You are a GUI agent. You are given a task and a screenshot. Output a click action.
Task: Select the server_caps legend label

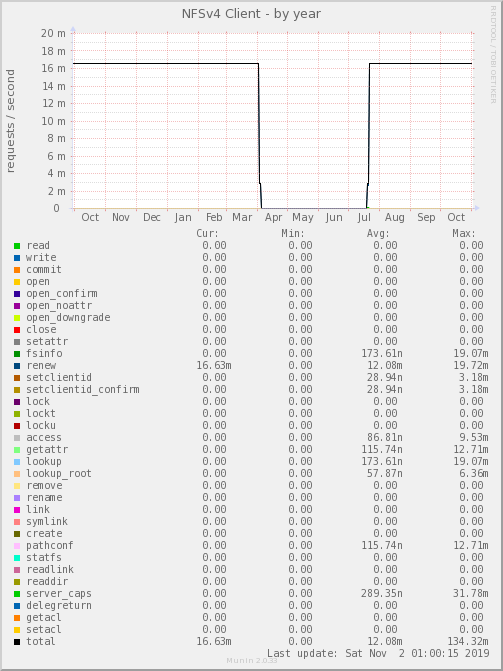pyautogui.click(x=59, y=594)
